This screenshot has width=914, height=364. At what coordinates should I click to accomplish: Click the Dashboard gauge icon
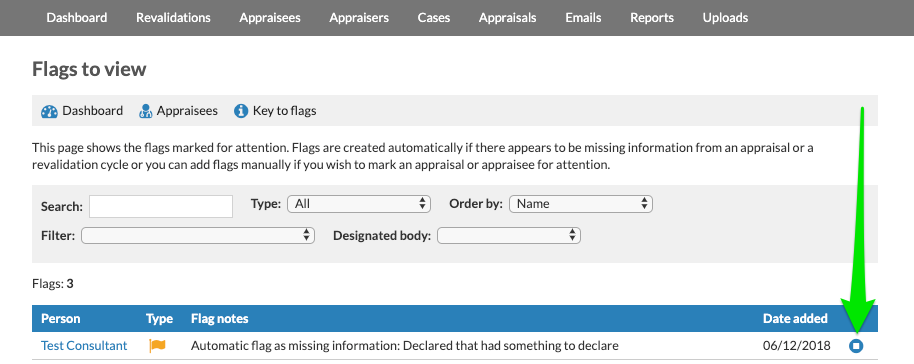tap(49, 111)
